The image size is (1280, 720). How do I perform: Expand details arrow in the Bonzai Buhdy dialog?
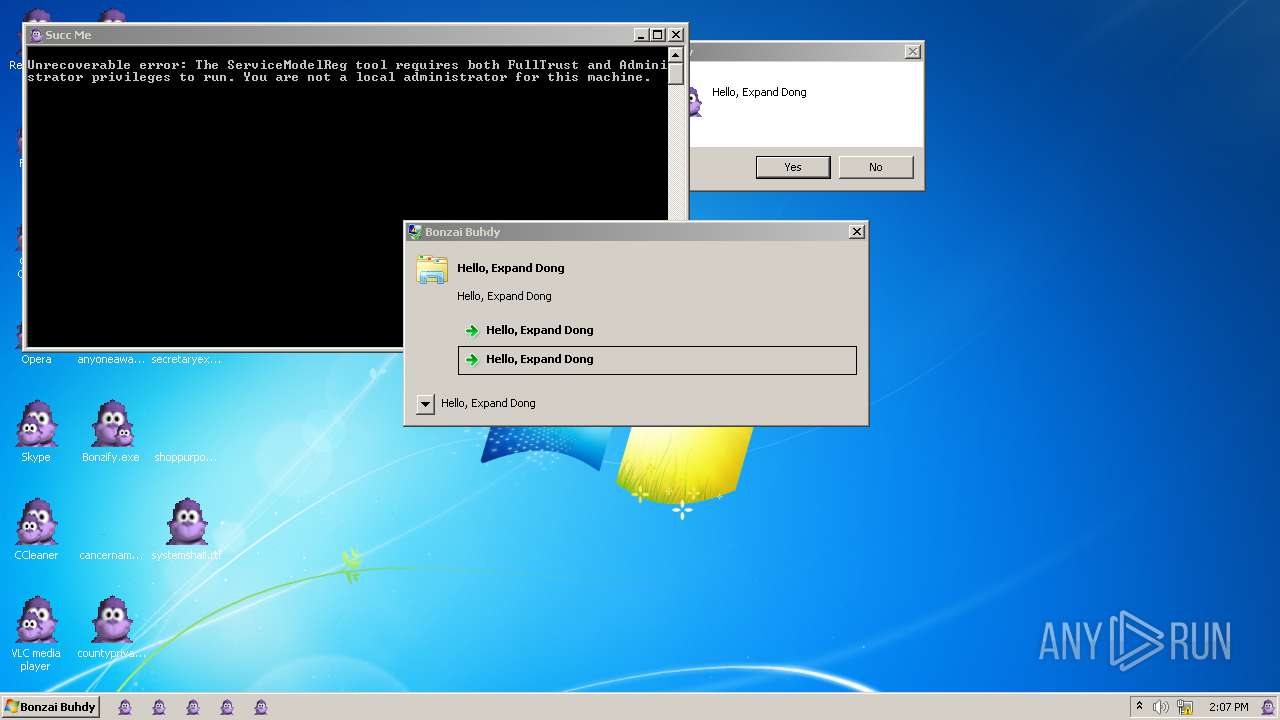pyautogui.click(x=425, y=404)
